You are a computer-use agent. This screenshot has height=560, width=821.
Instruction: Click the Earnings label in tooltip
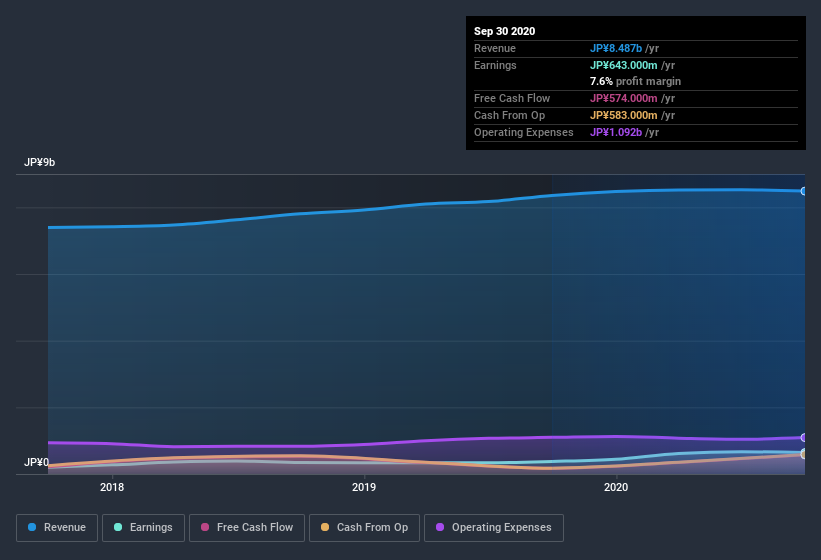coord(495,65)
